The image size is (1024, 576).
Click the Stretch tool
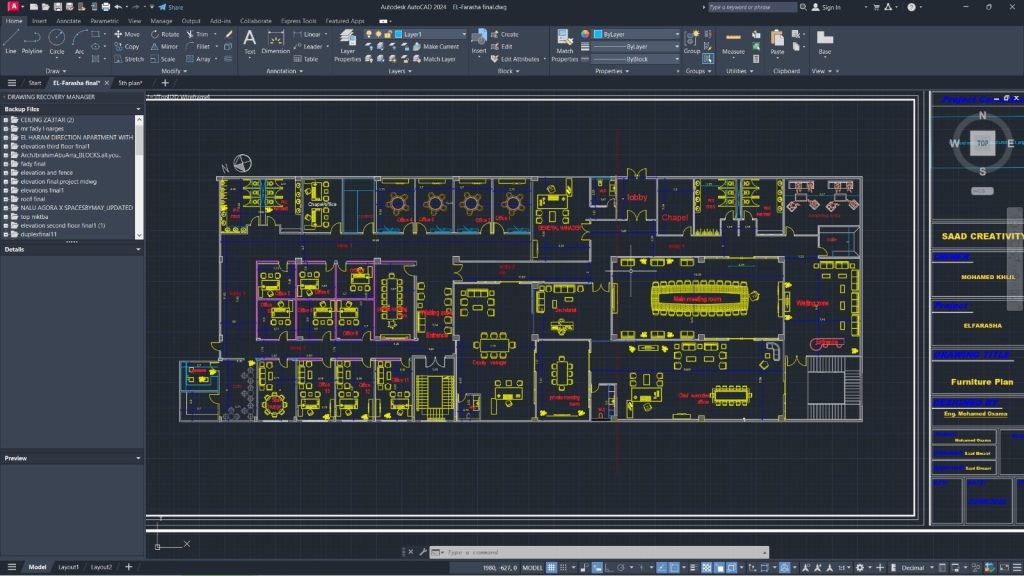(129, 59)
